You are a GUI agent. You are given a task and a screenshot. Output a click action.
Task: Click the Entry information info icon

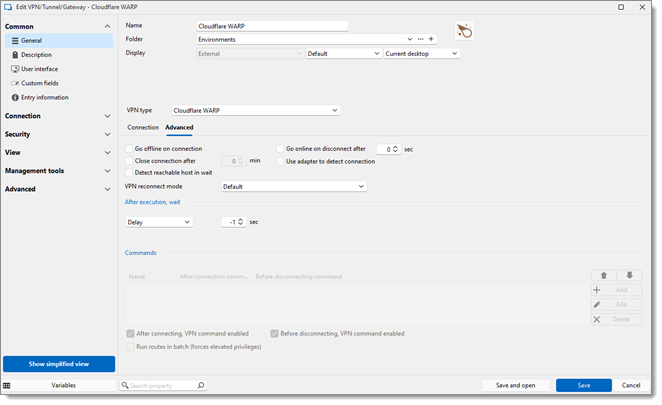point(15,98)
